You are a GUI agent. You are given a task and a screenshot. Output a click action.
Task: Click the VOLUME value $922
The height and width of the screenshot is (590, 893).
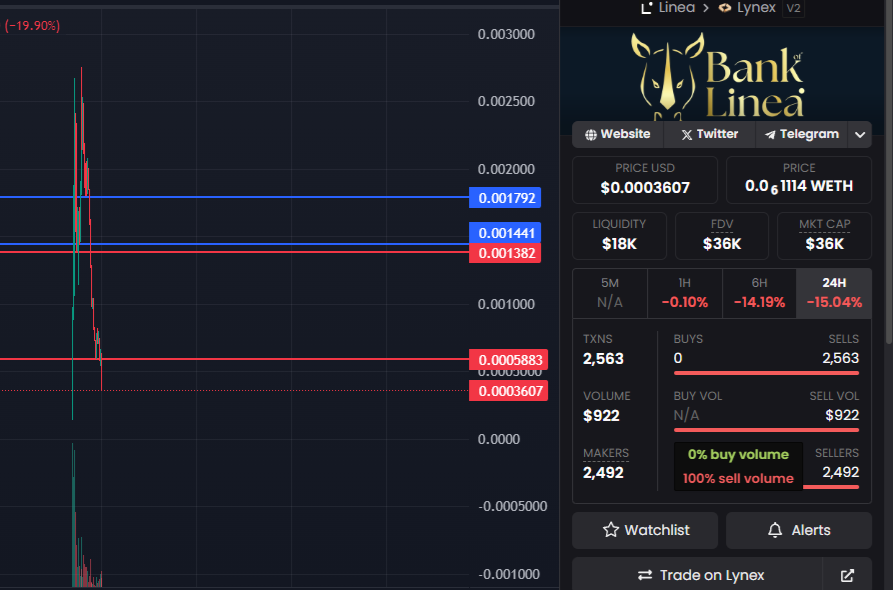pos(601,416)
